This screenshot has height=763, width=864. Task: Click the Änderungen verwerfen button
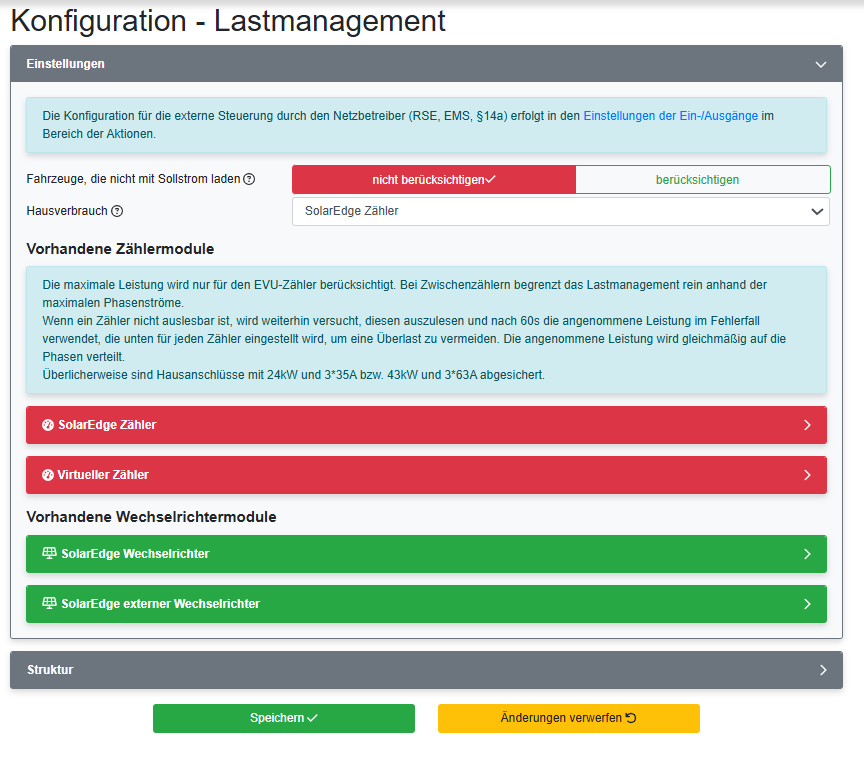coord(568,718)
